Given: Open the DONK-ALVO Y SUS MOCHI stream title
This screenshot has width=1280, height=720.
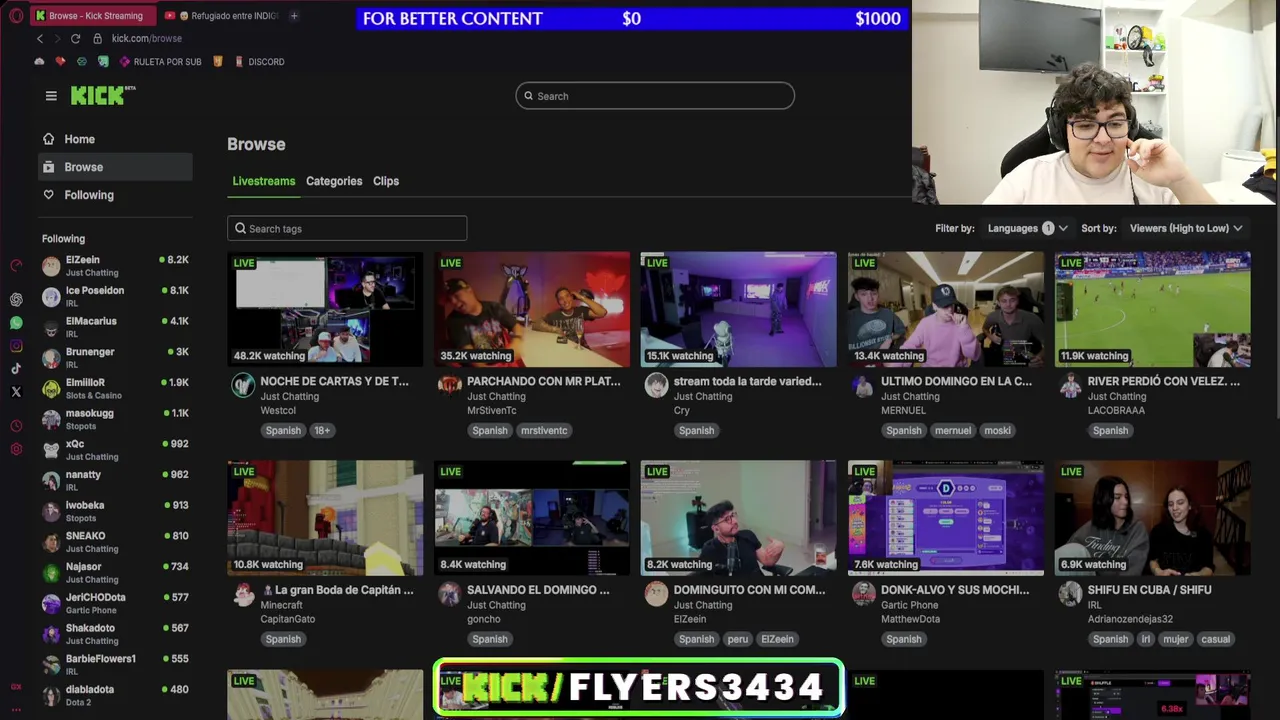Looking at the screenshot, I should point(955,590).
